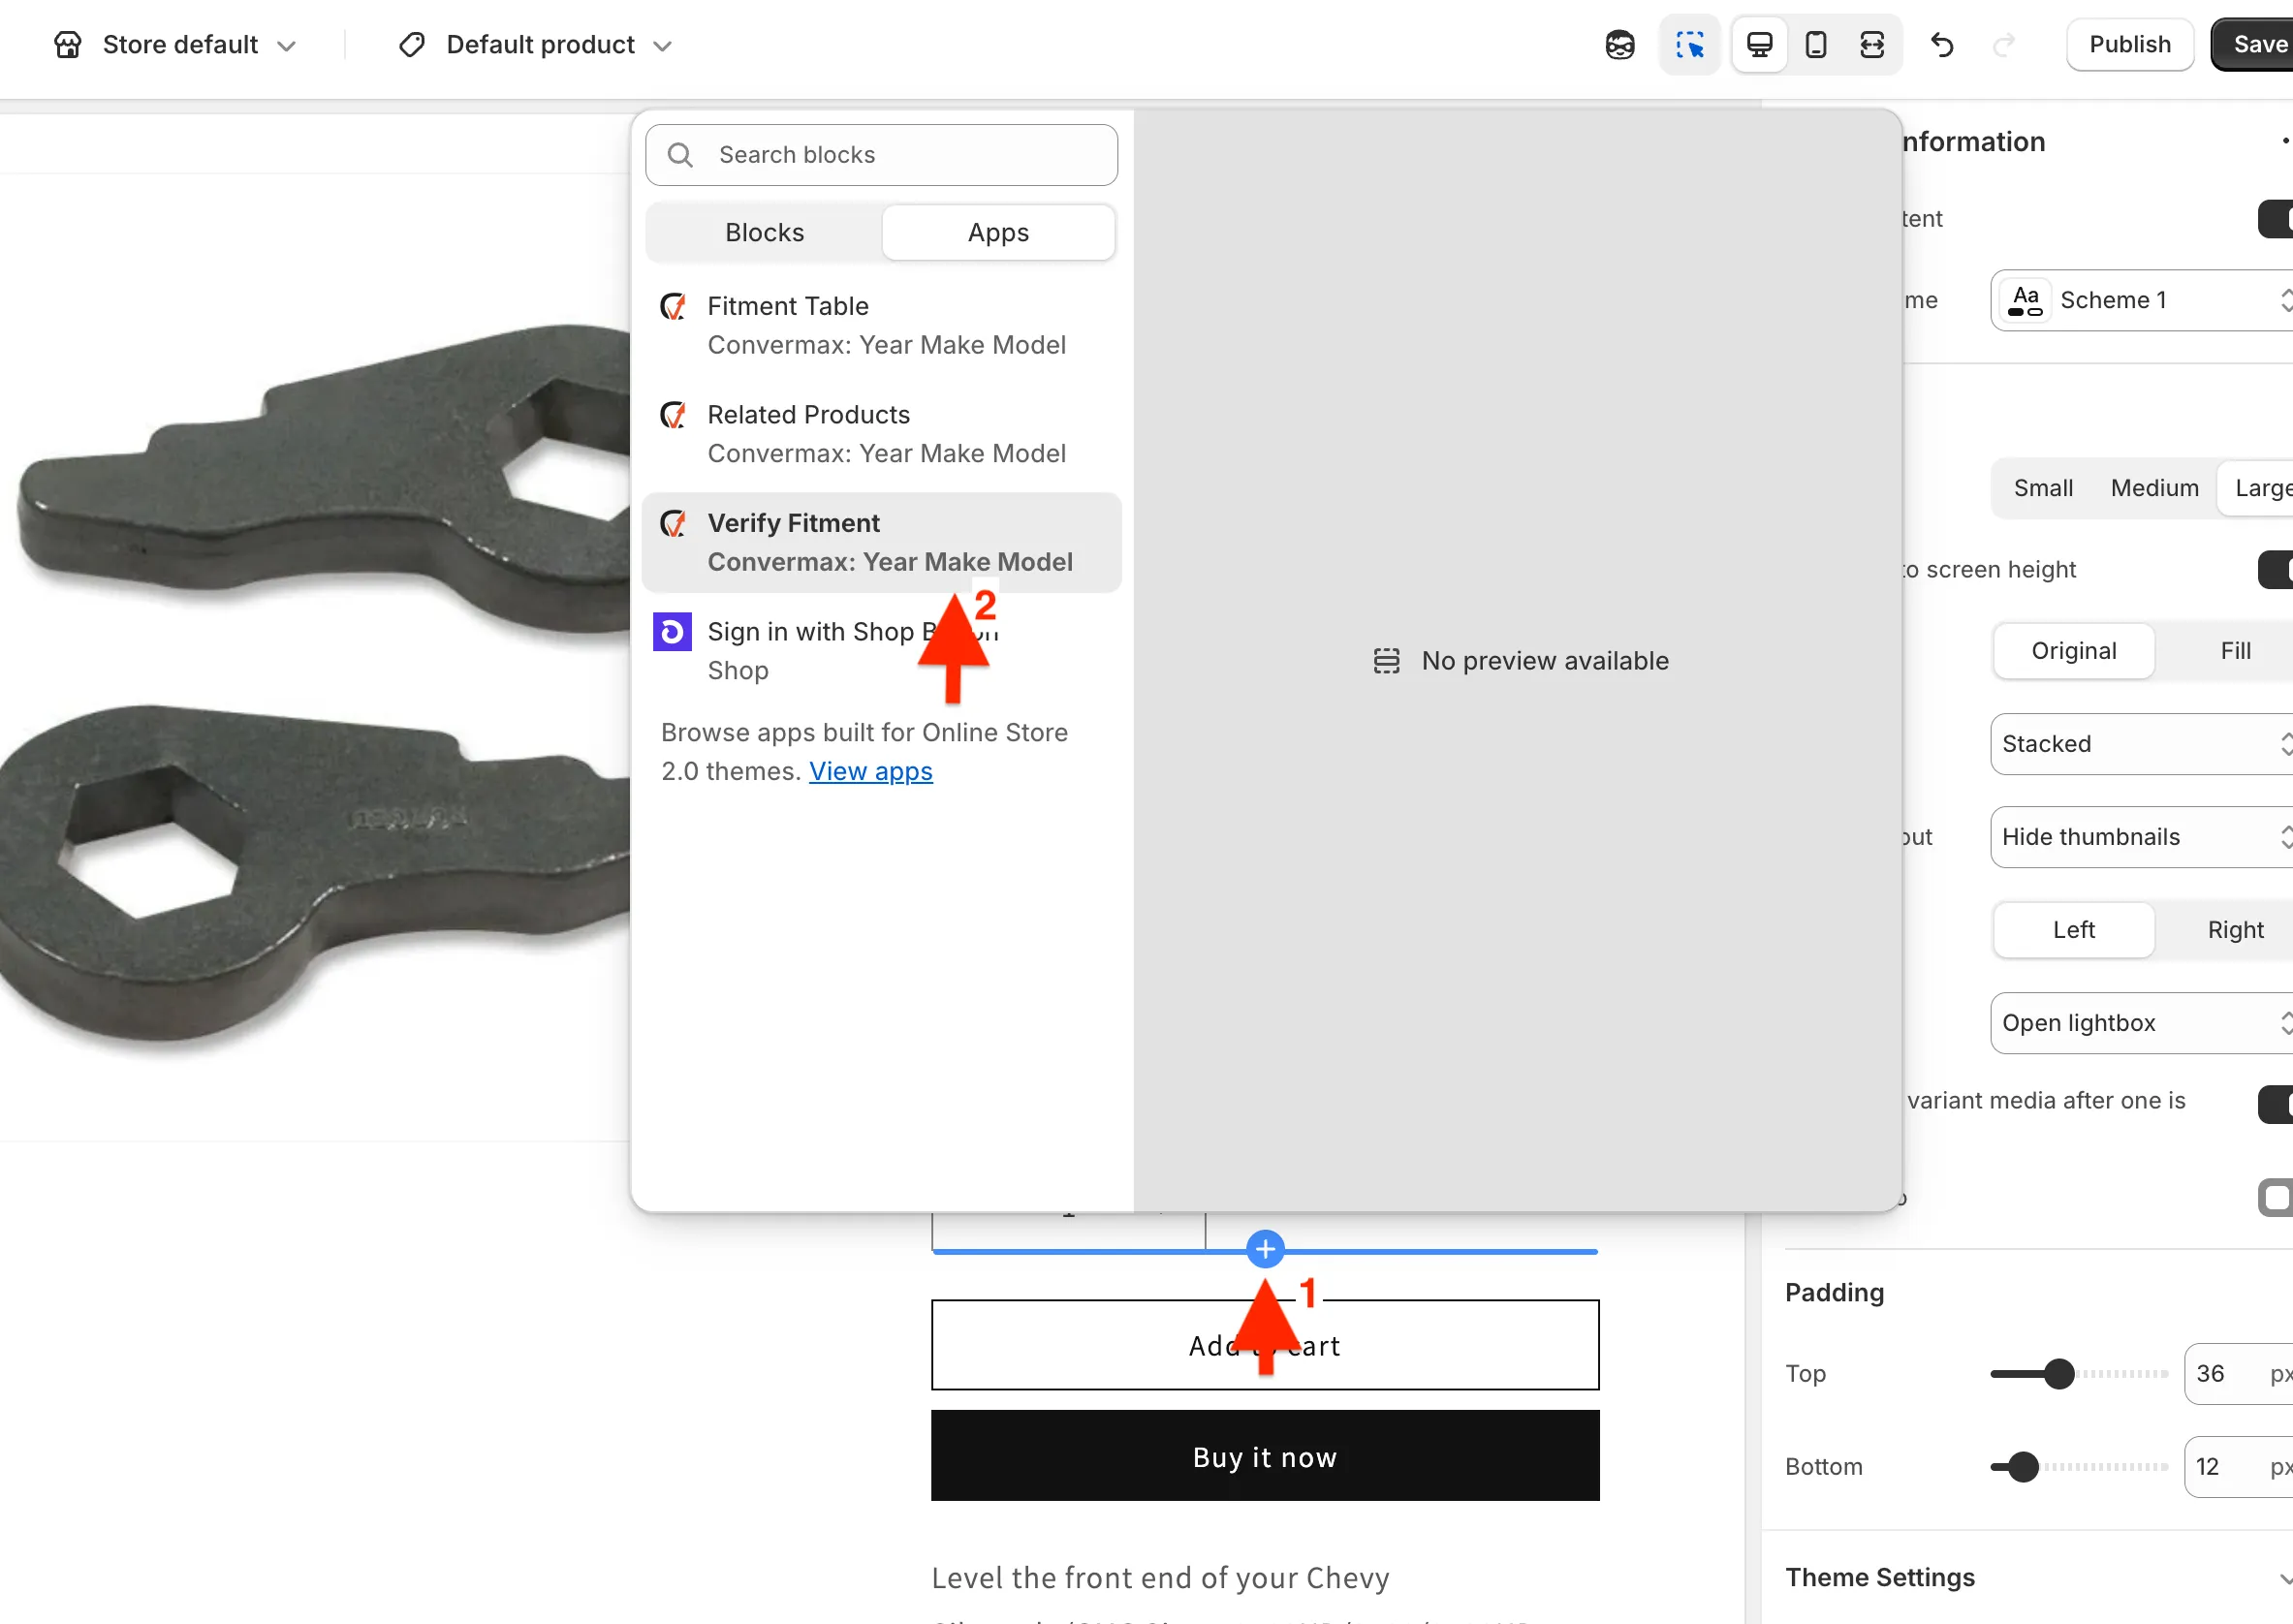Click the fullscreen preview icon

1871,45
